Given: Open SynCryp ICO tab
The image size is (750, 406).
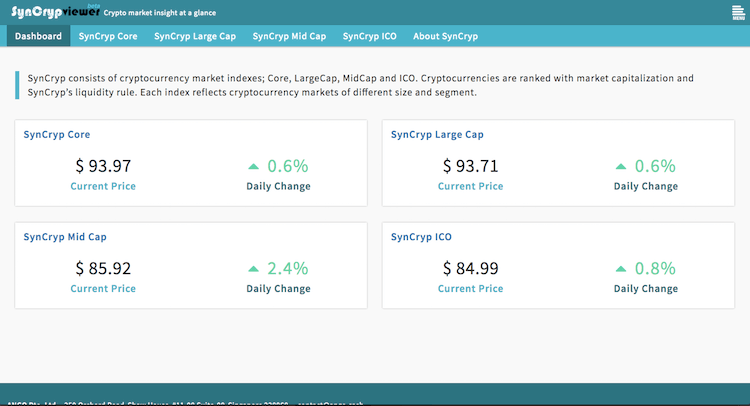Looking at the screenshot, I should 370,36.
